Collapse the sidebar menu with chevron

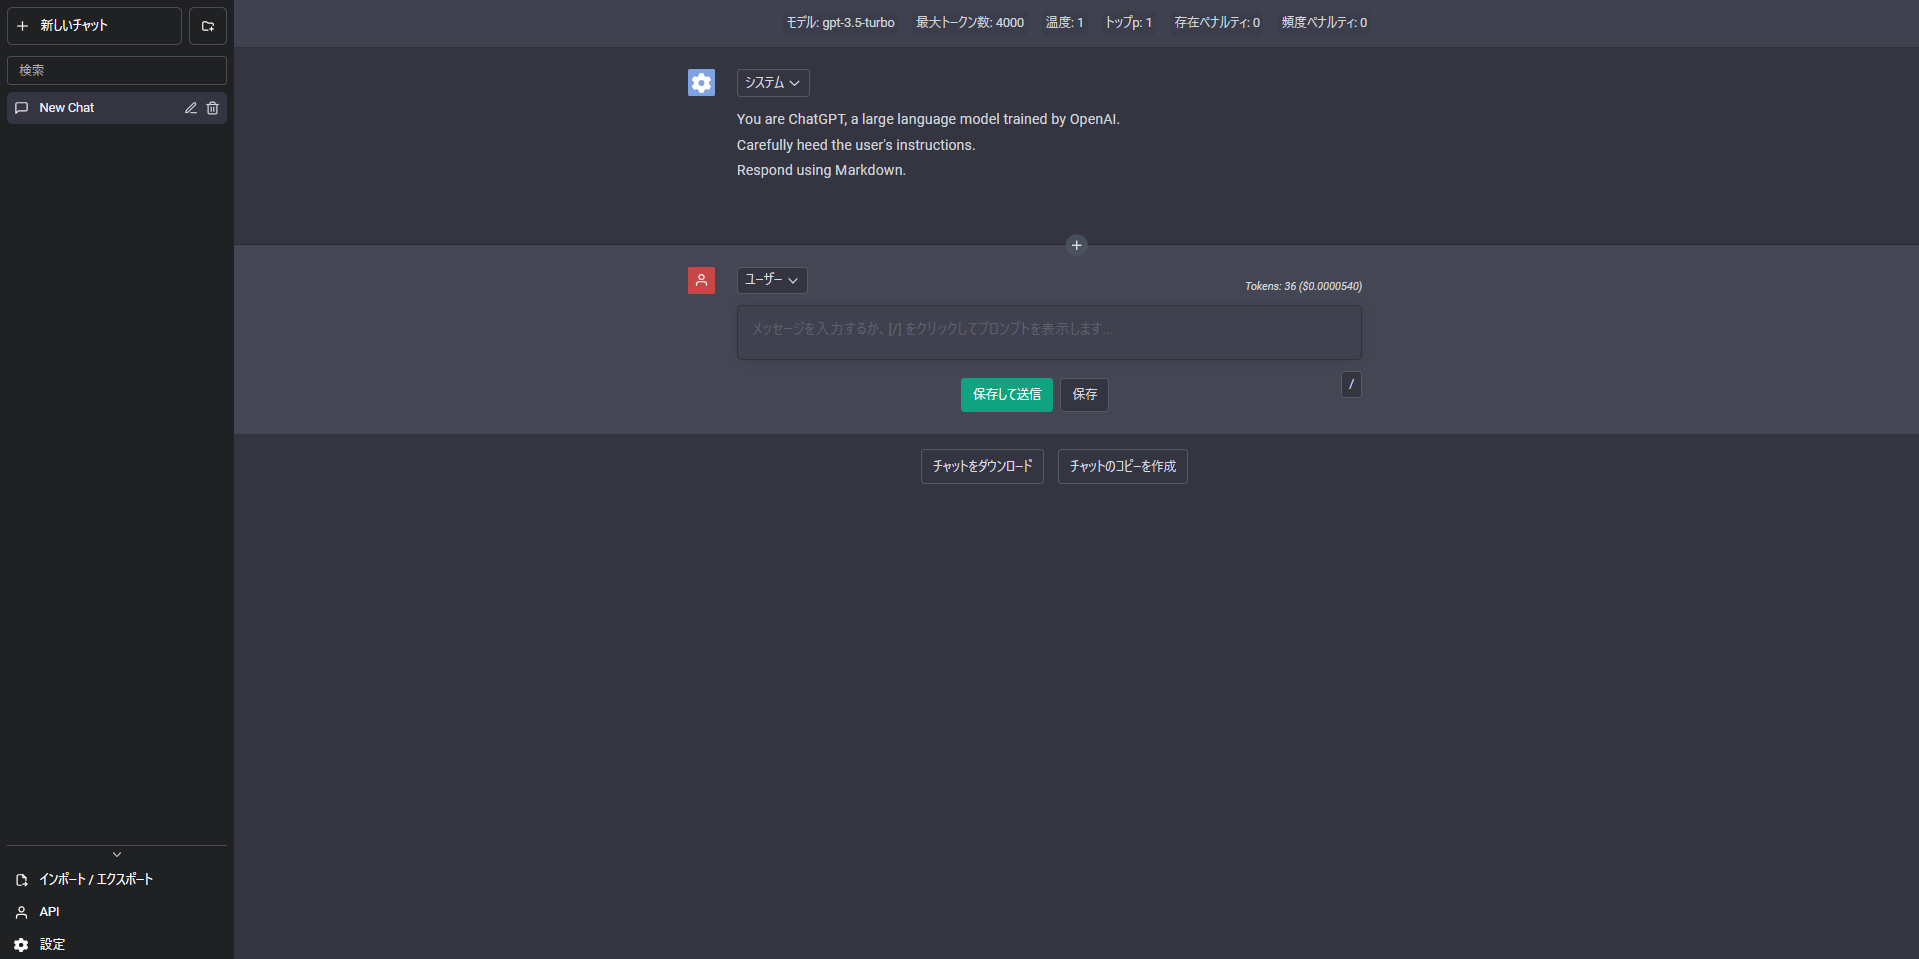[x=117, y=854]
